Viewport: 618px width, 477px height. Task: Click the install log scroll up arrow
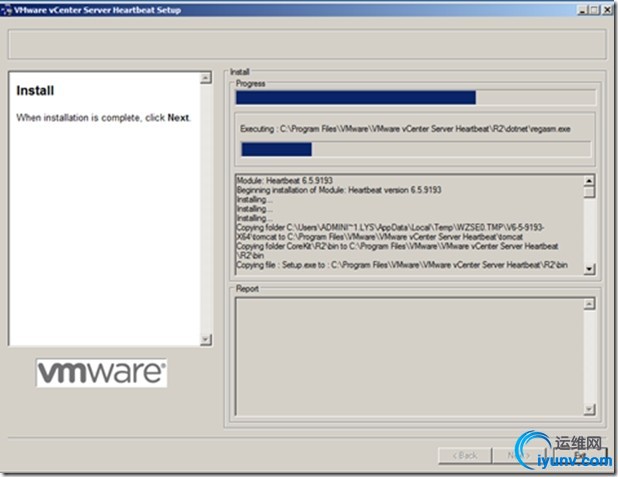tap(589, 181)
